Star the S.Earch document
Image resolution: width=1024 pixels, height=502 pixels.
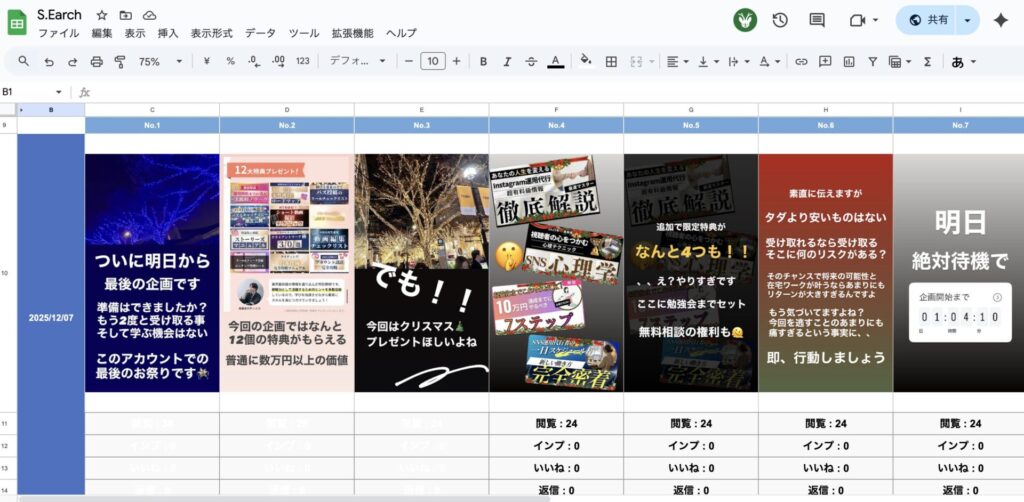(x=102, y=16)
